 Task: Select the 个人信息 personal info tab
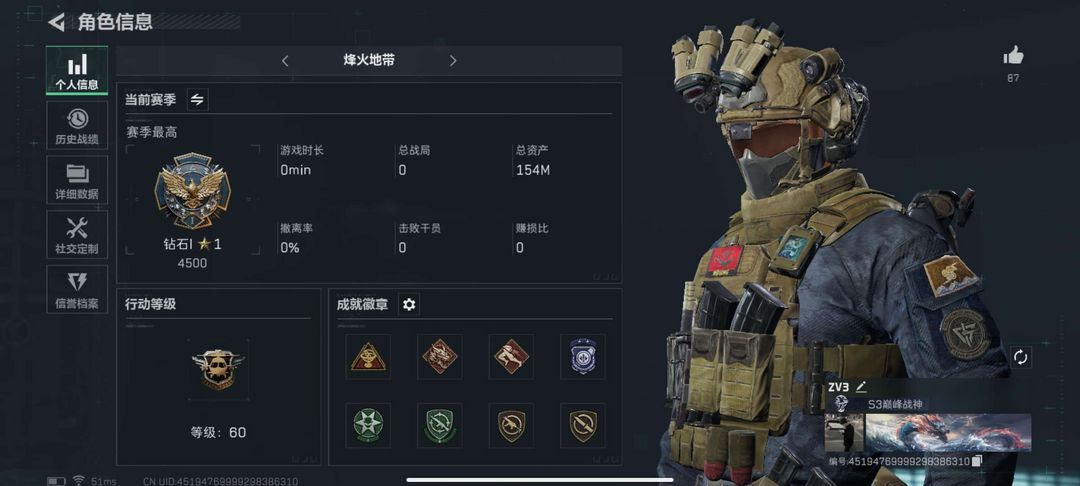click(x=77, y=70)
